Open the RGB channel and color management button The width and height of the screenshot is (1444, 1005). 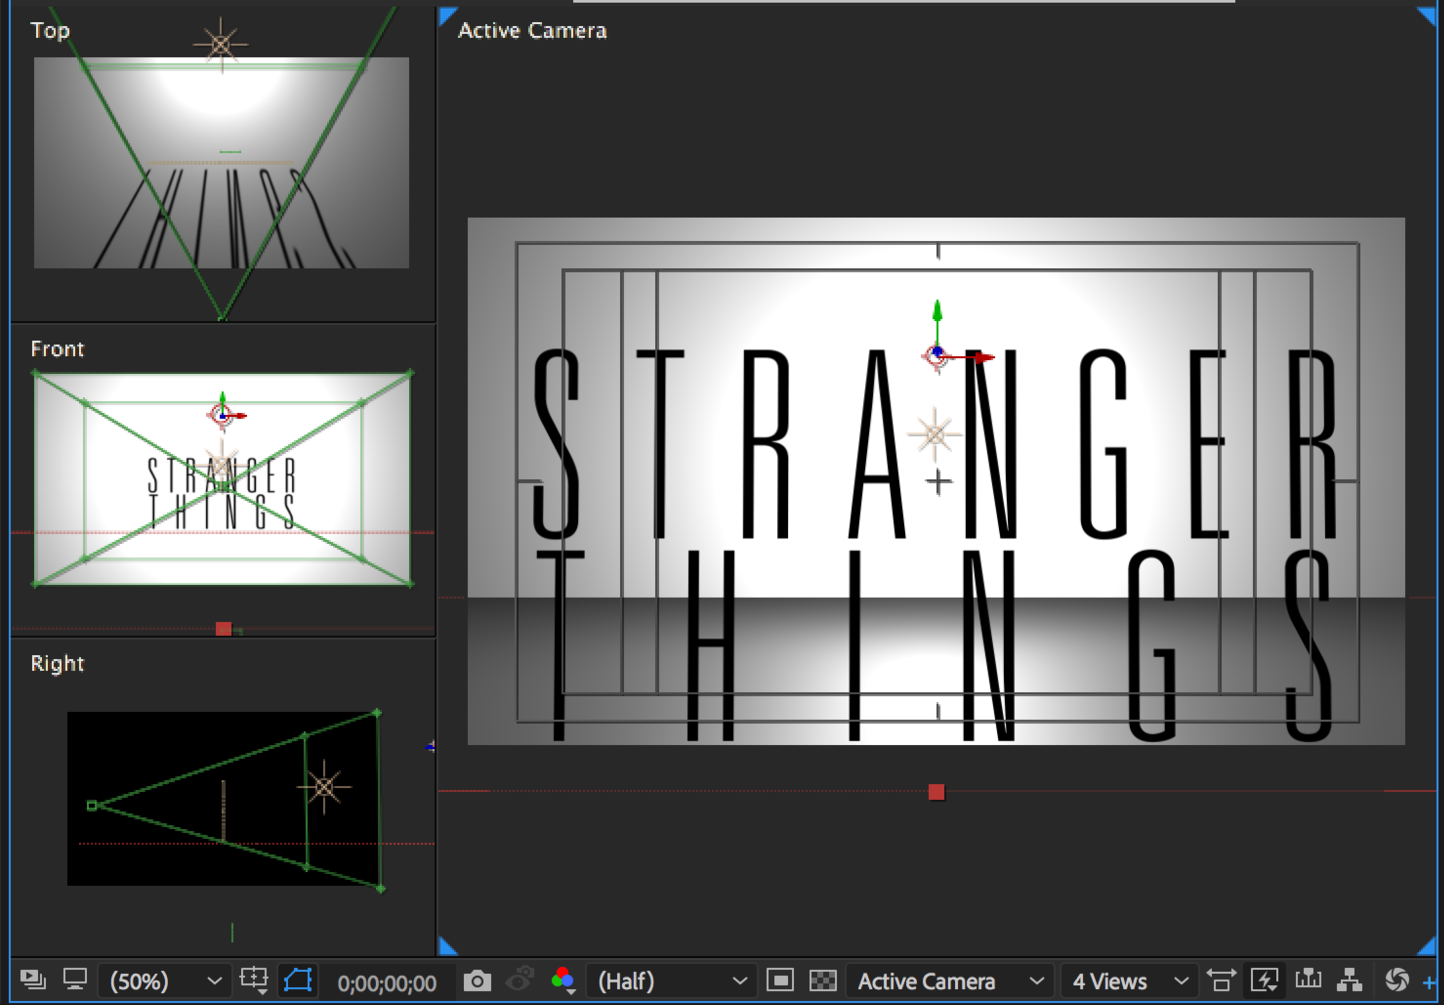563,980
